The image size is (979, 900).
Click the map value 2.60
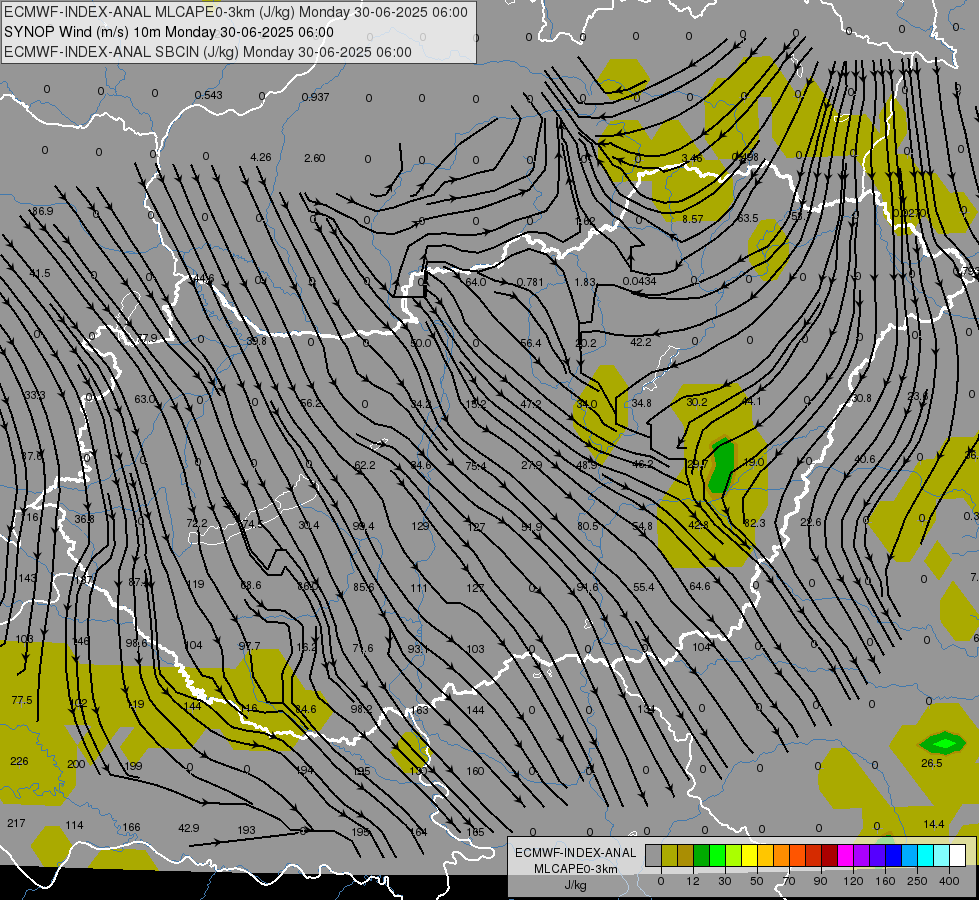315,158
